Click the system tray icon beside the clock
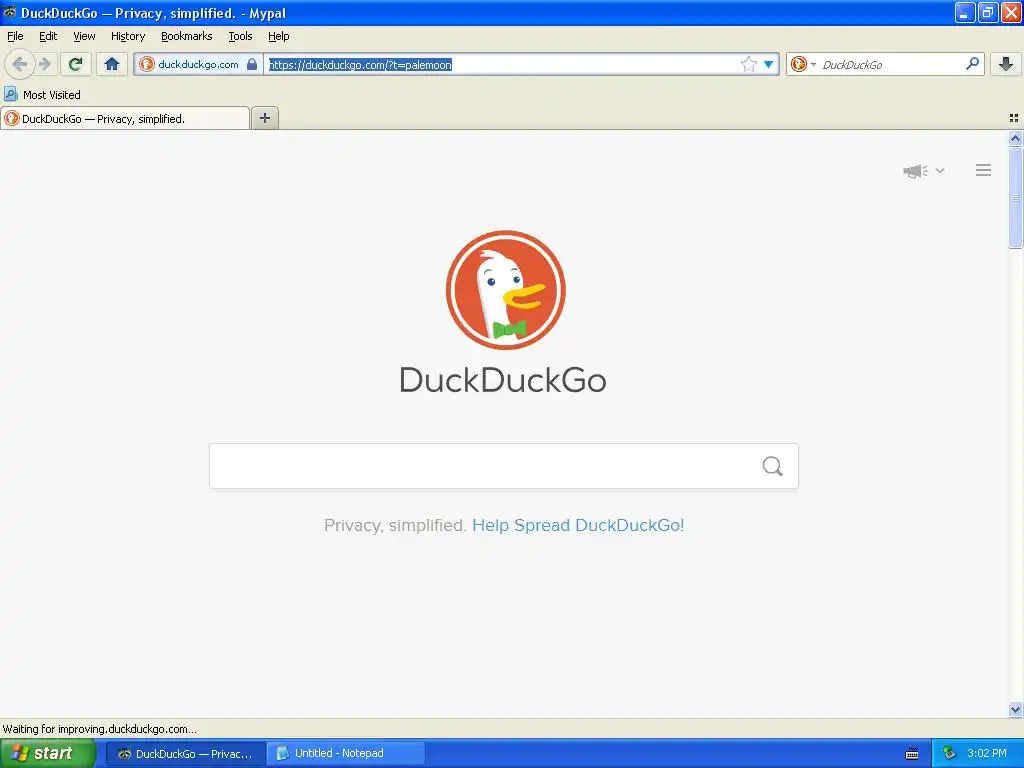This screenshot has height=768, width=1024. coord(949,754)
